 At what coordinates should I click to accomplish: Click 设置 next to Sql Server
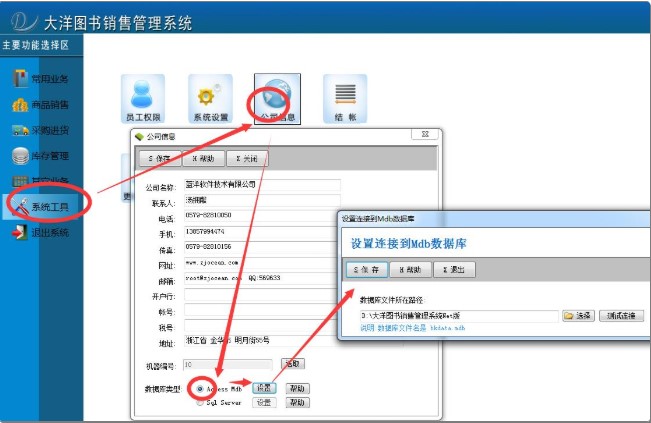click(264, 403)
